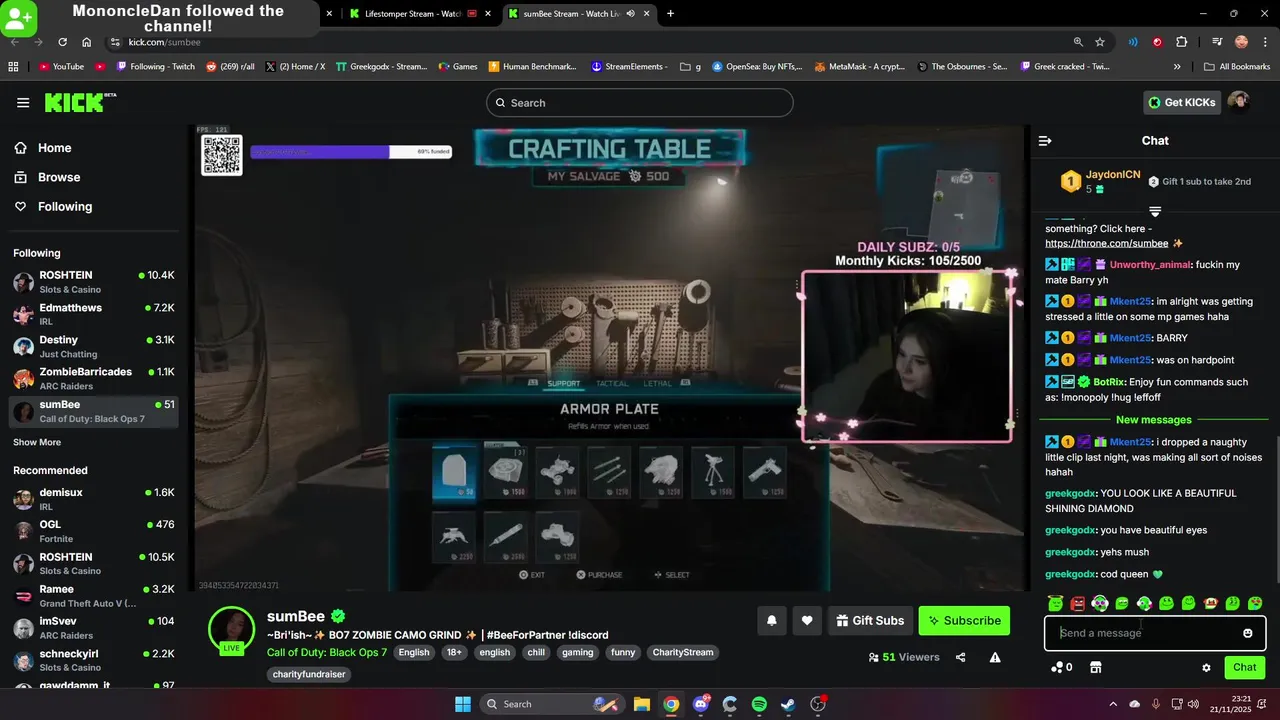Click the channel points balance icon
This screenshot has width=1280, height=720.
click(x=1057, y=667)
